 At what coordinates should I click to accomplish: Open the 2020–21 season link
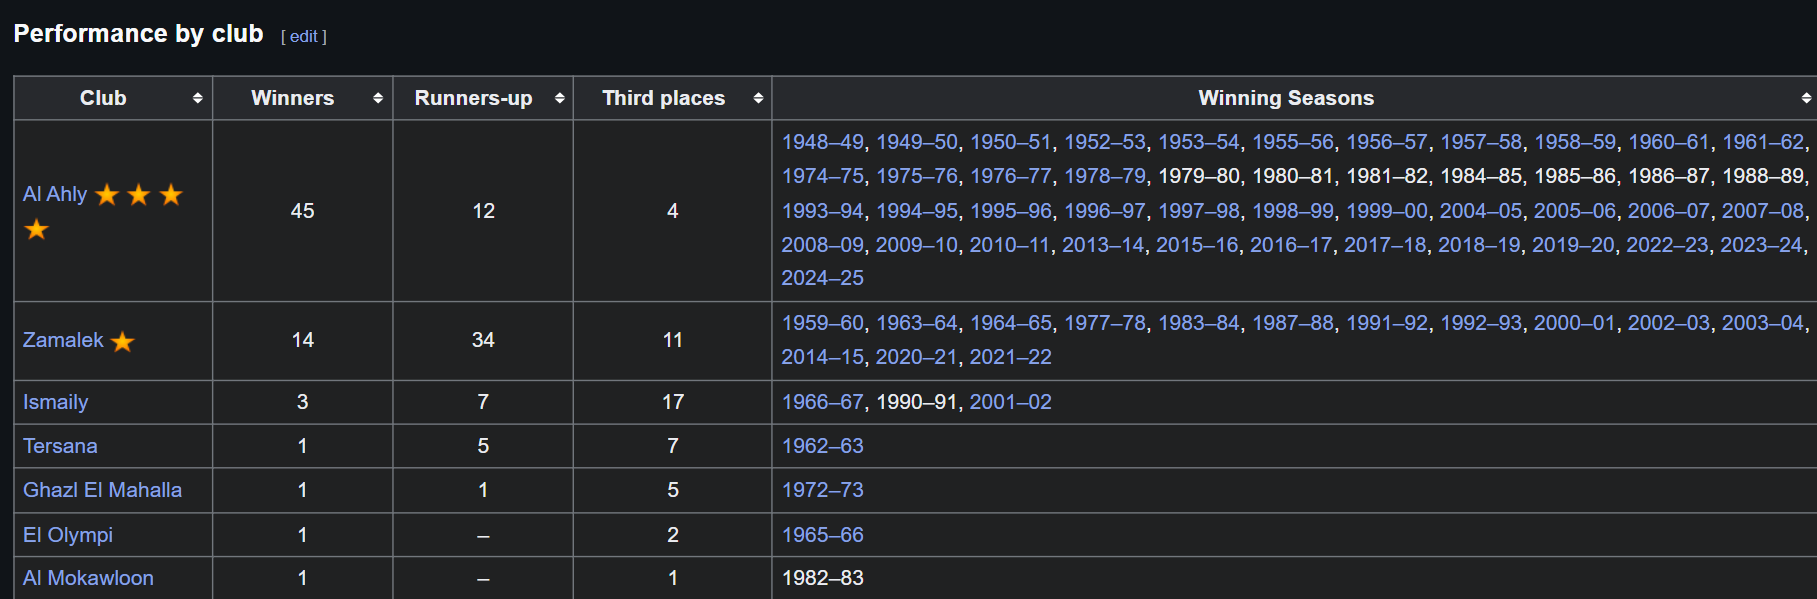916,357
